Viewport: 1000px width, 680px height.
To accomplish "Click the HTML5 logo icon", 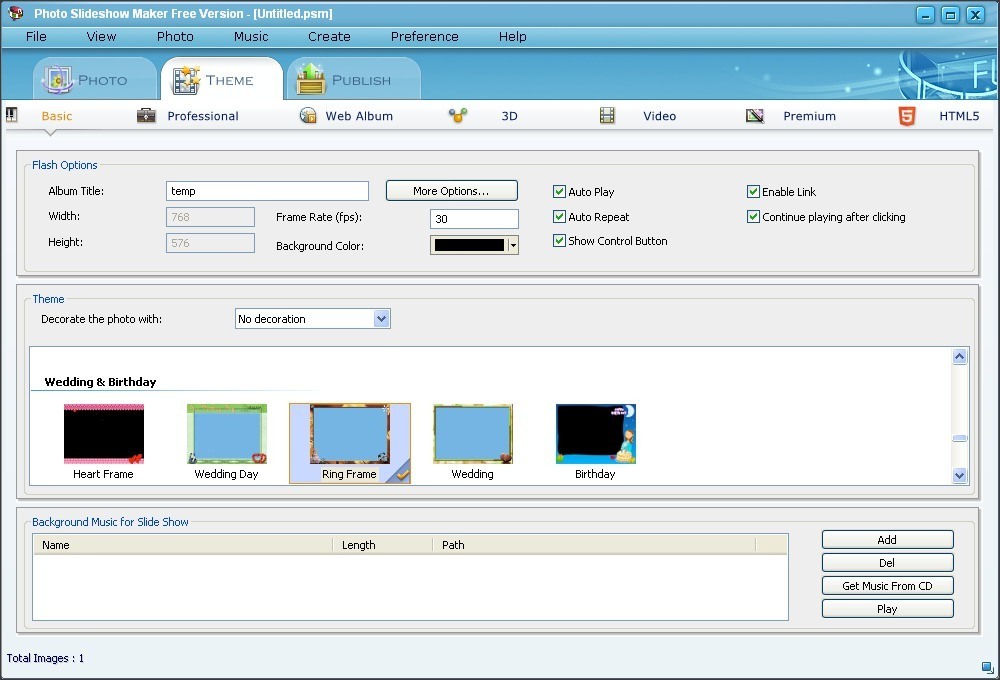I will 905,116.
